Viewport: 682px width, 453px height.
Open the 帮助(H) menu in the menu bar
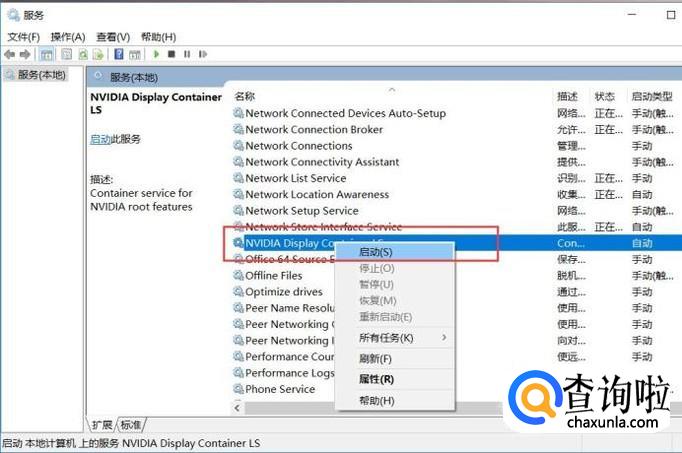pos(158,37)
